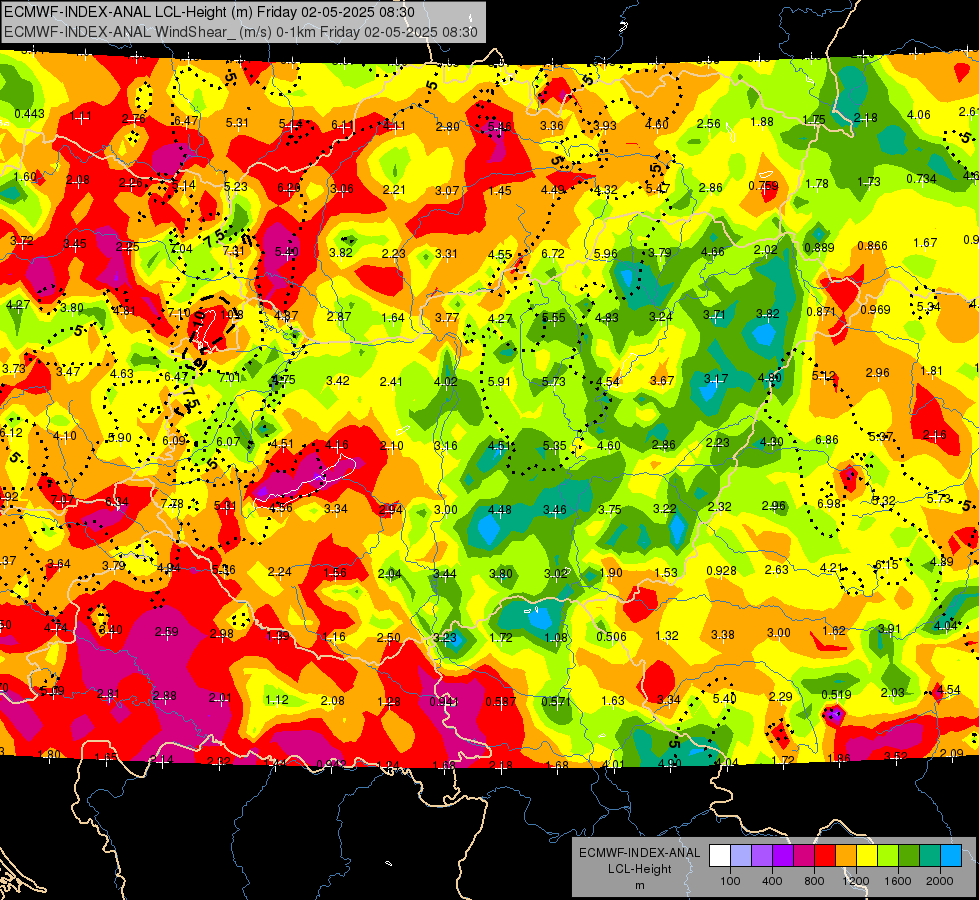979x900 pixels.
Task: Click the wind shear value 3.67
Action: point(662,381)
